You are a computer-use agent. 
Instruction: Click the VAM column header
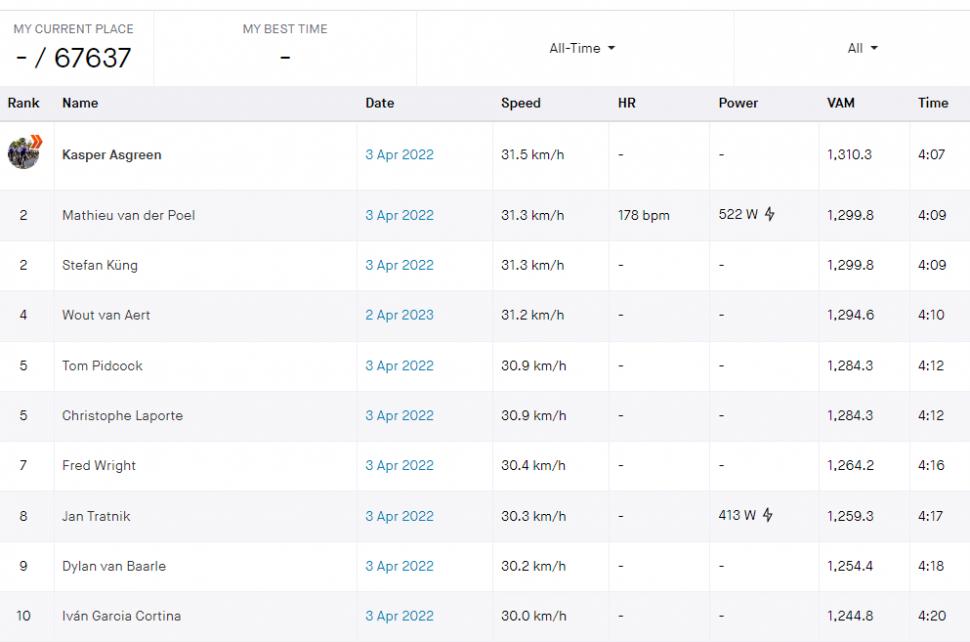tap(841, 103)
